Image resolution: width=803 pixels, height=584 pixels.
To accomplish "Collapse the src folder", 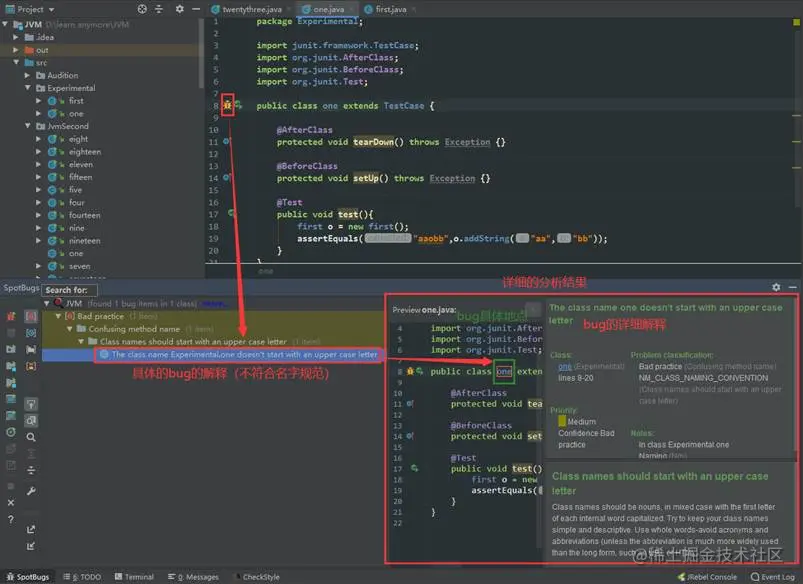I will click(x=16, y=62).
